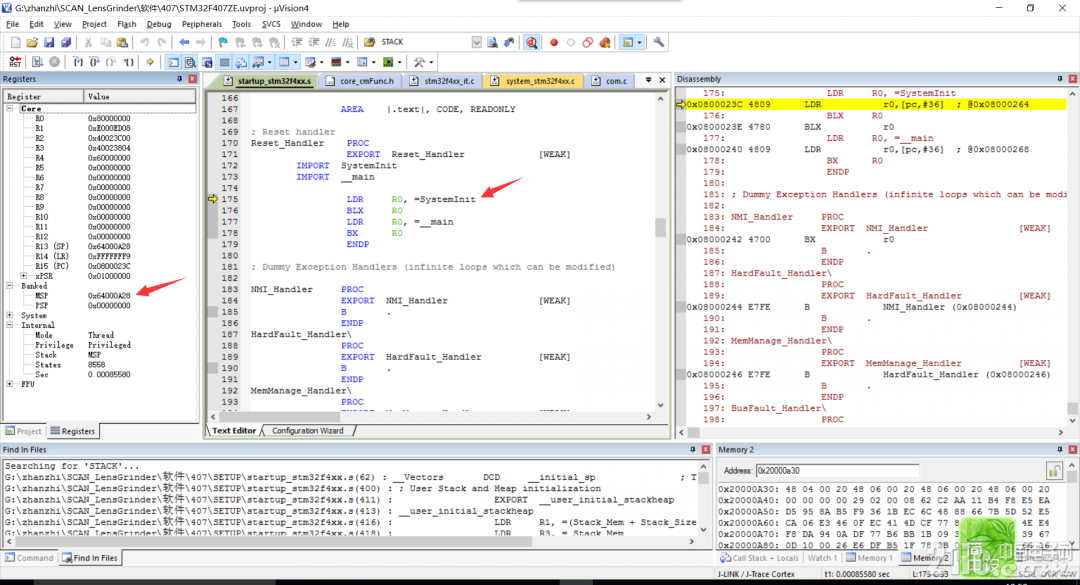Switch to core_cmFunc.h tab
The width and height of the screenshot is (1080, 585).
[x=359, y=81]
